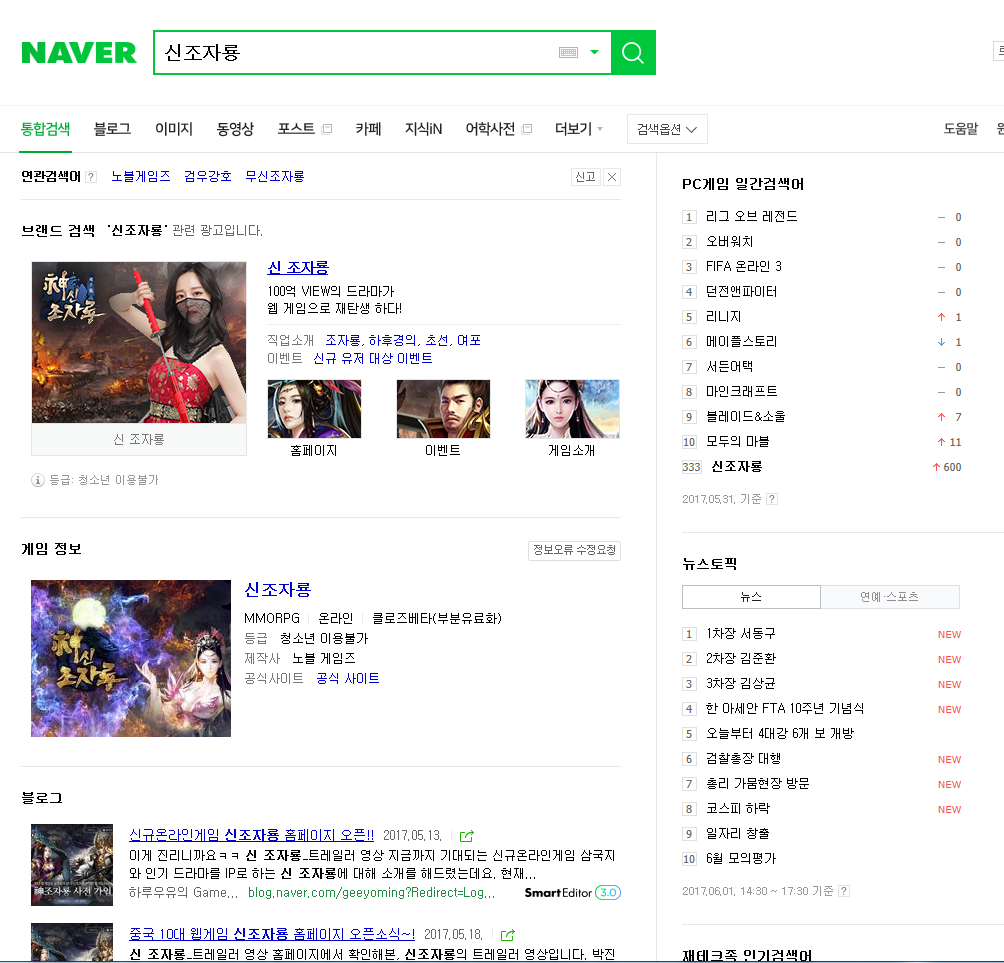Click 블레이드&소울 in PC game ranking
Screen dimensions: 1004x963
click(x=746, y=416)
